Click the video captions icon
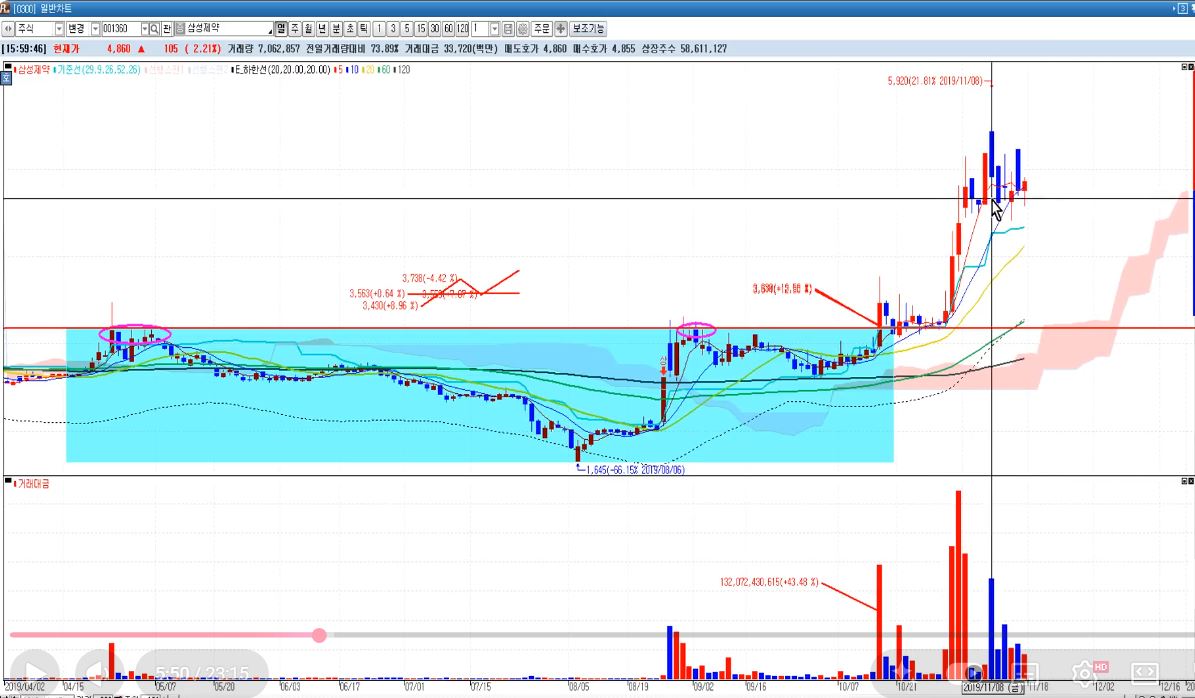This screenshot has height=698, width=1195. 1024,673
